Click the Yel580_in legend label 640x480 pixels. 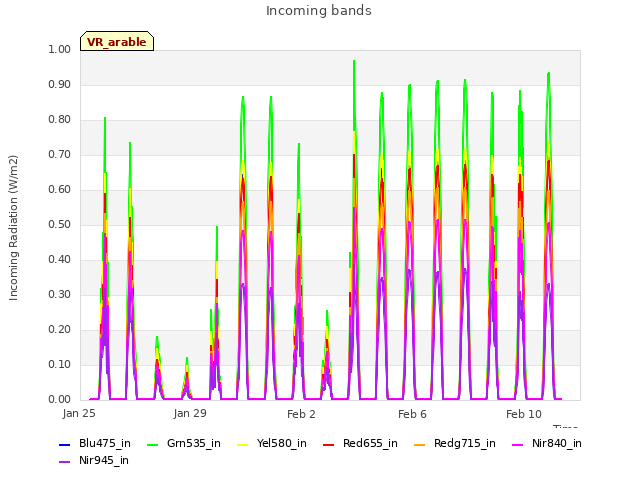point(282,443)
